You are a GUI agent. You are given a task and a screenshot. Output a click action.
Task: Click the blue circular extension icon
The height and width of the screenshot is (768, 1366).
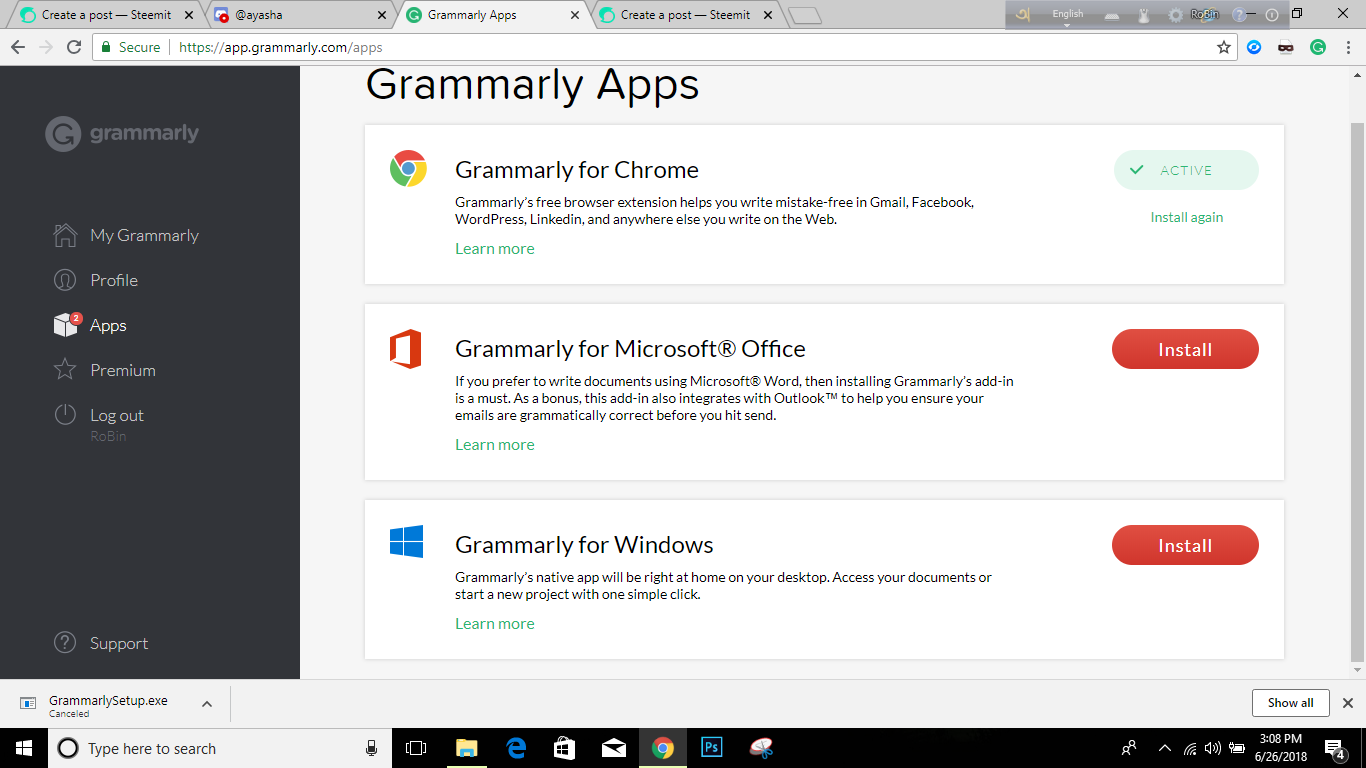[1254, 47]
